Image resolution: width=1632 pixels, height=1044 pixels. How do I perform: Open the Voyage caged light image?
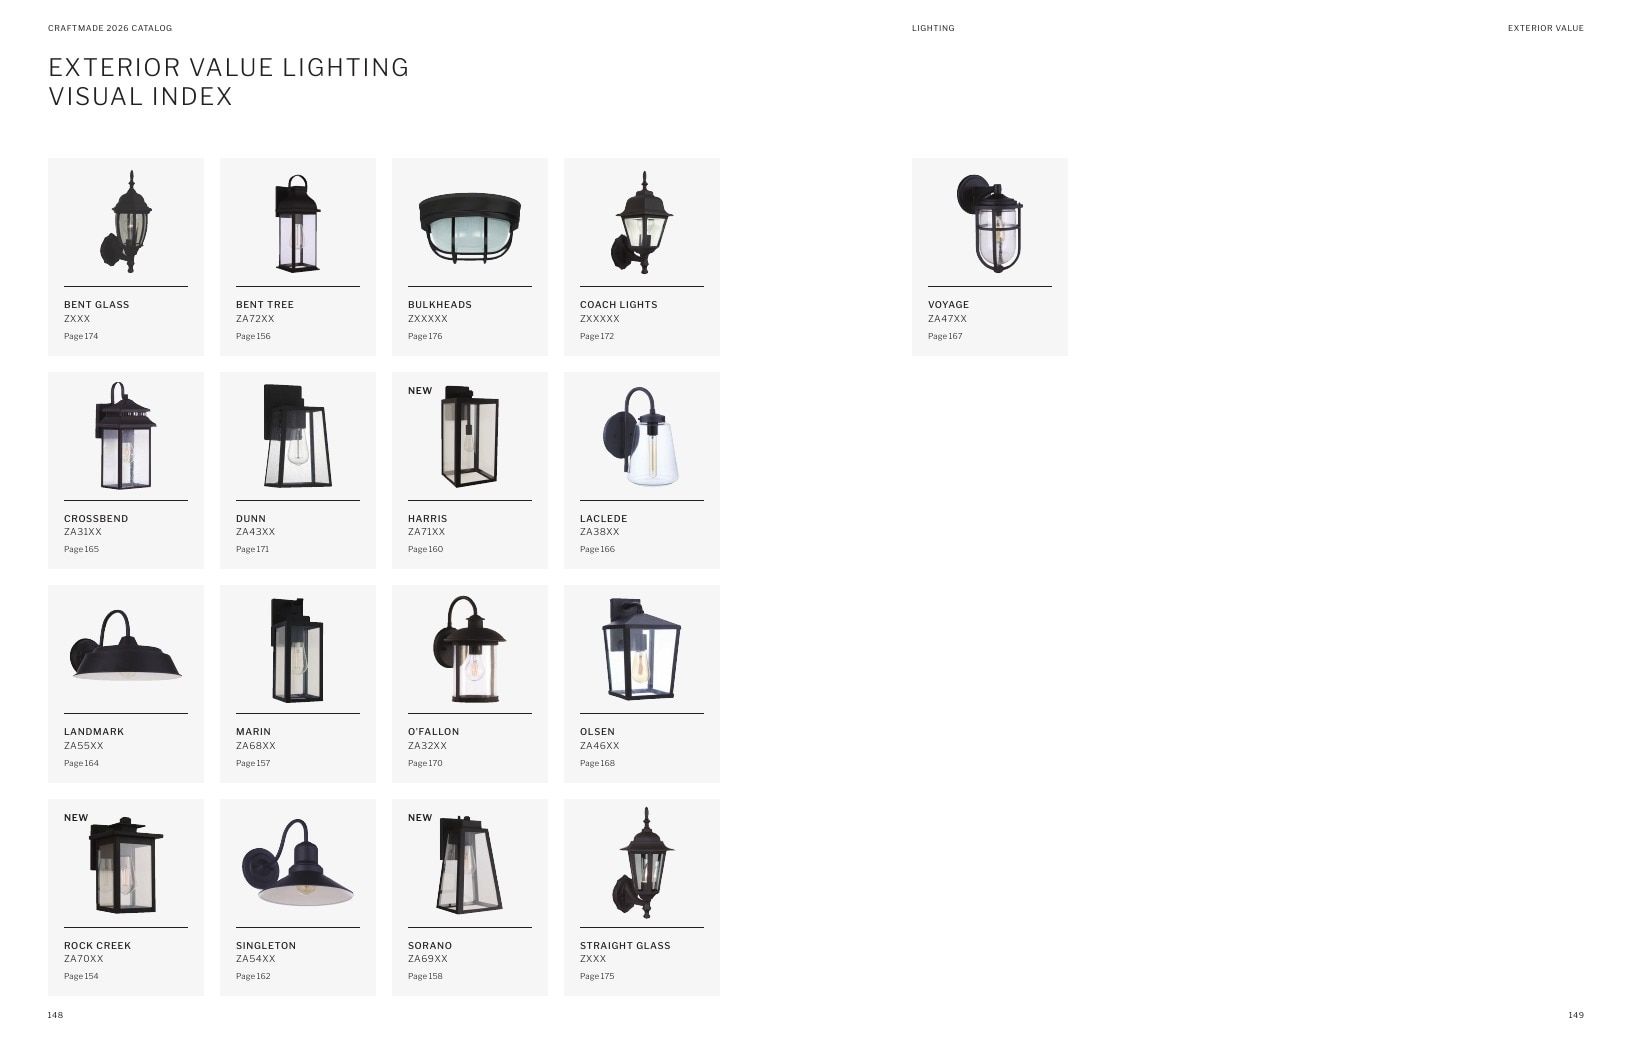click(x=989, y=223)
